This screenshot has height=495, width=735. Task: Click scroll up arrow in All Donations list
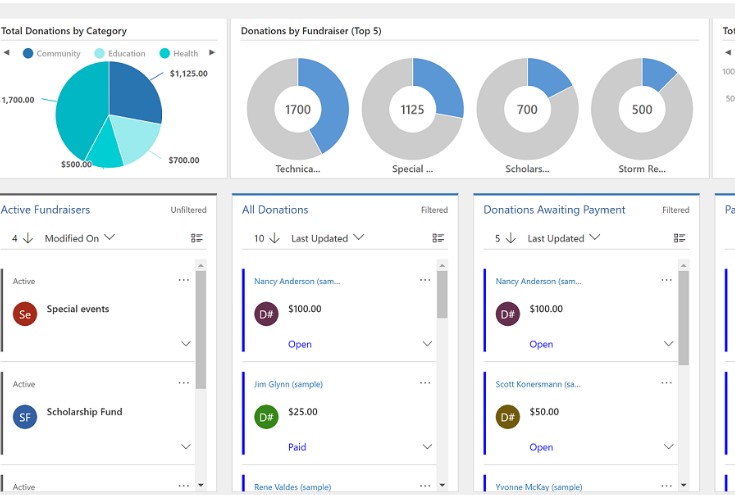(442, 265)
